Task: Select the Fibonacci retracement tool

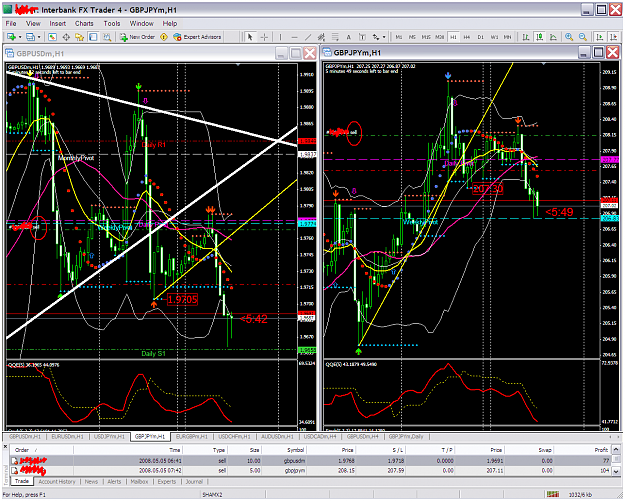Action: (x=335, y=37)
